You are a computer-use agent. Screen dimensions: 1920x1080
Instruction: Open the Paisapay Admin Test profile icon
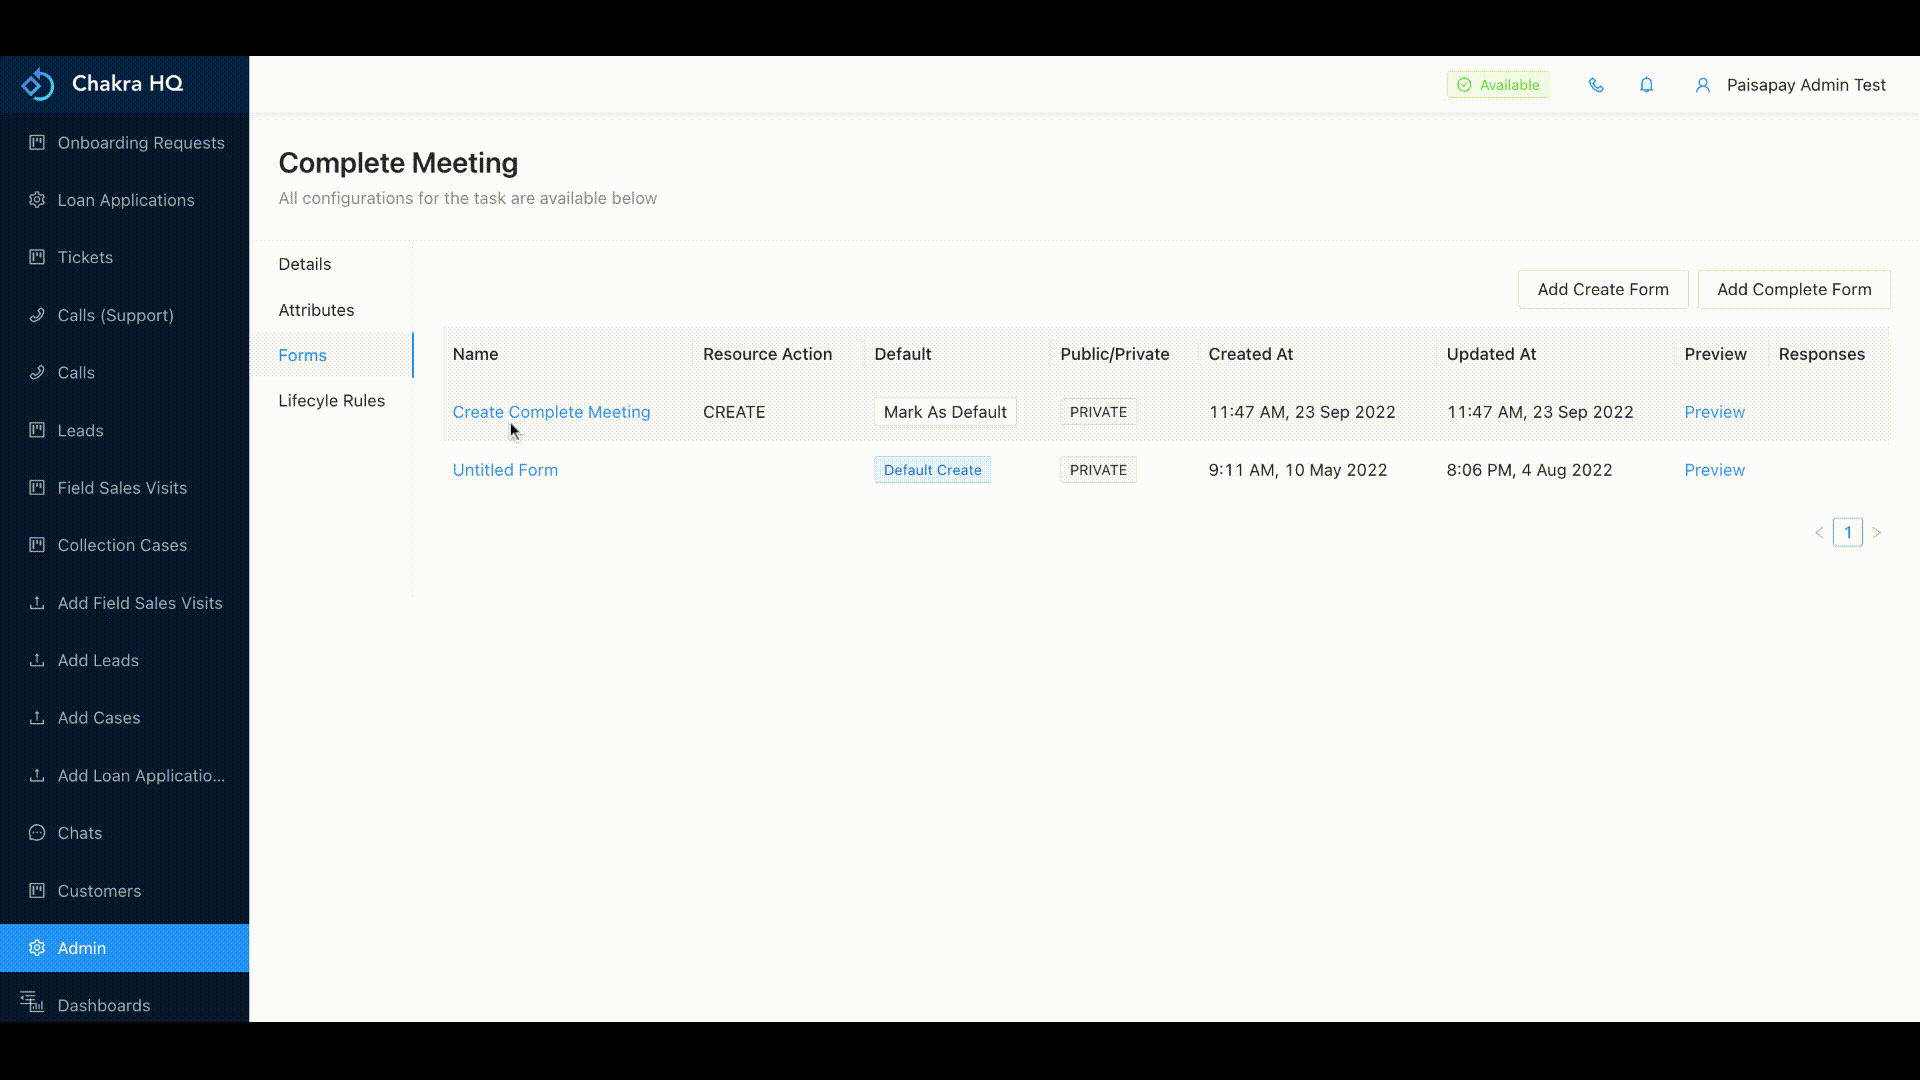(1703, 84)
